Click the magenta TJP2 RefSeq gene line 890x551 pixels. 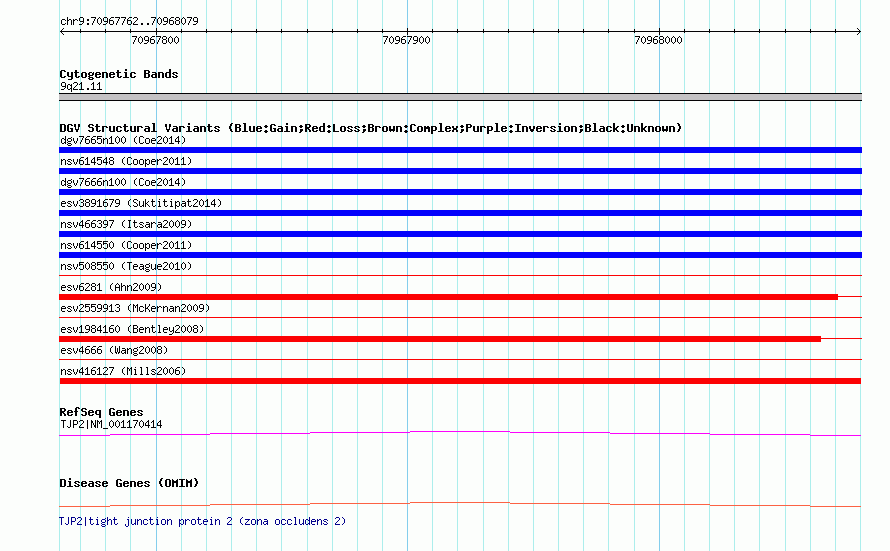(460, 434)
